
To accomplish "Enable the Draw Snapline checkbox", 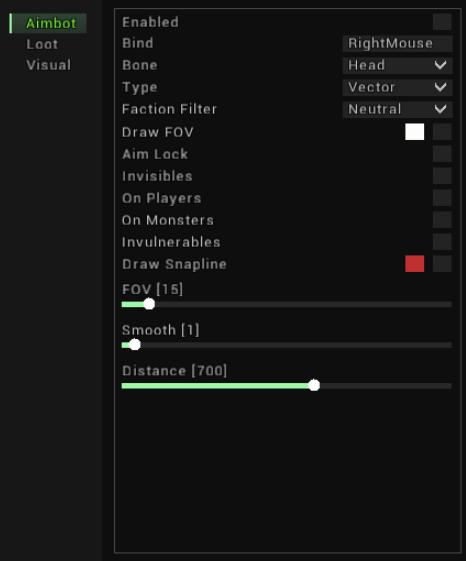I will pos(442,264).
